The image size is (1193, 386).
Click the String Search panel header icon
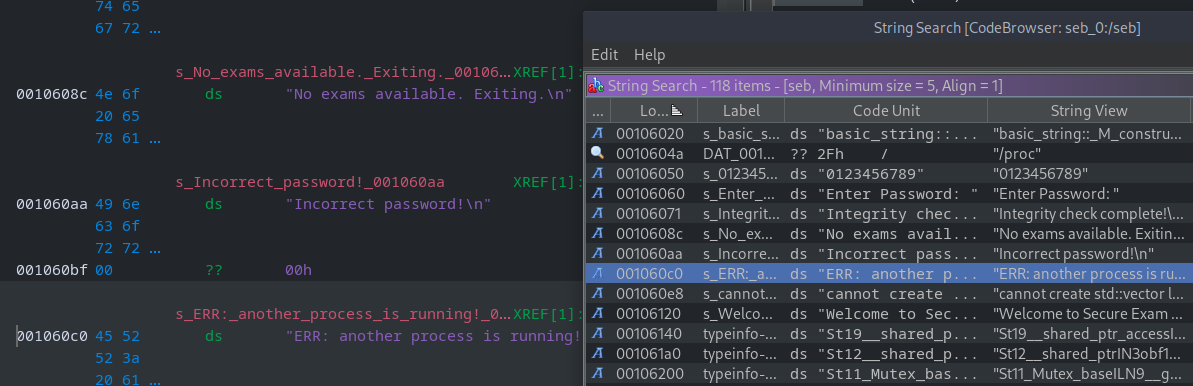(597, 85)
